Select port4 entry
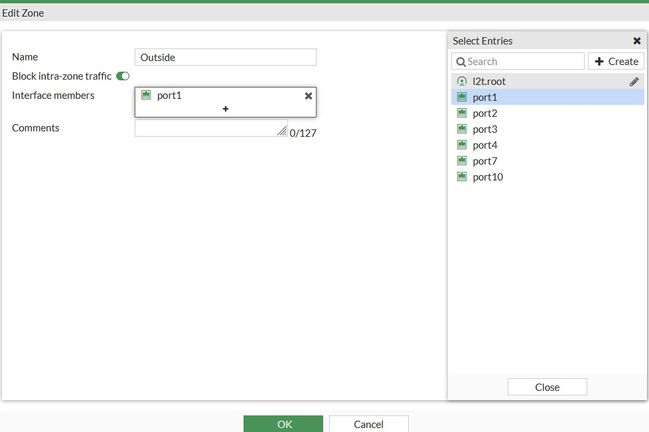Viewport: 649px width, 432px height. (547, 145)
